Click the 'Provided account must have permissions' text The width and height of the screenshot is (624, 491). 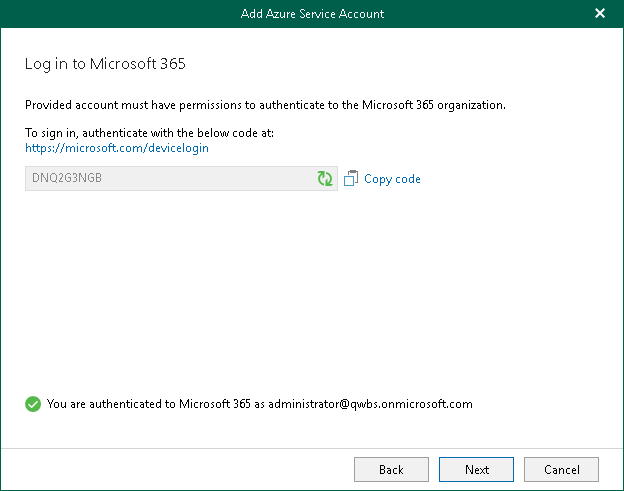(265, 105)
